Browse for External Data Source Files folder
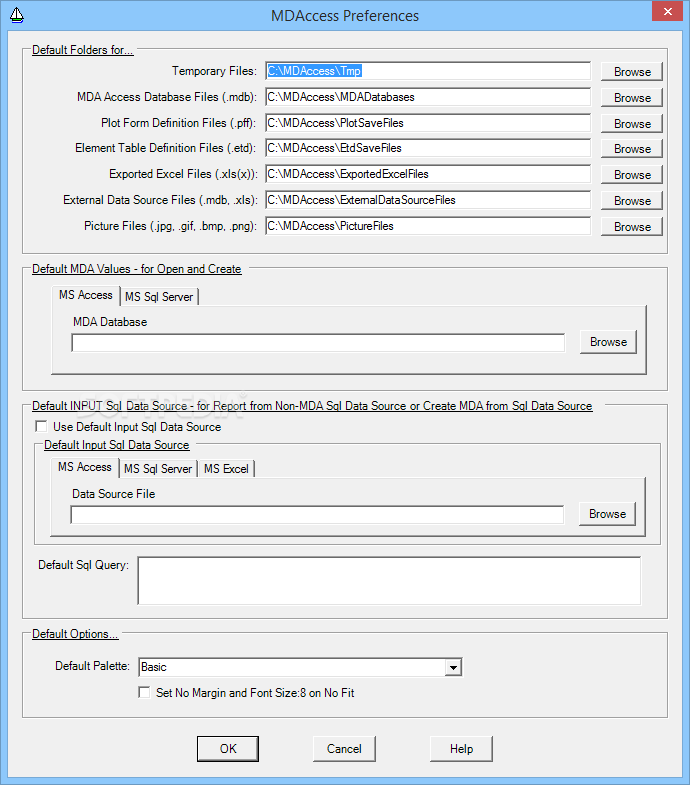Screen dimensions: 690x785 pos(632,201)
